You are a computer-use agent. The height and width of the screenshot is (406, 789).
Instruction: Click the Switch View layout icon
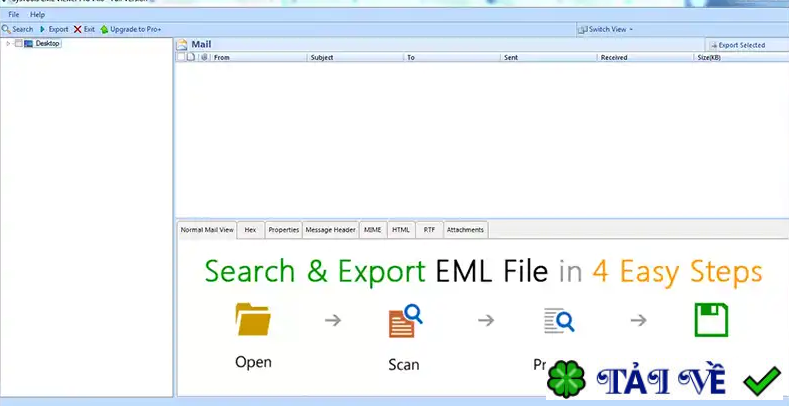583,30
